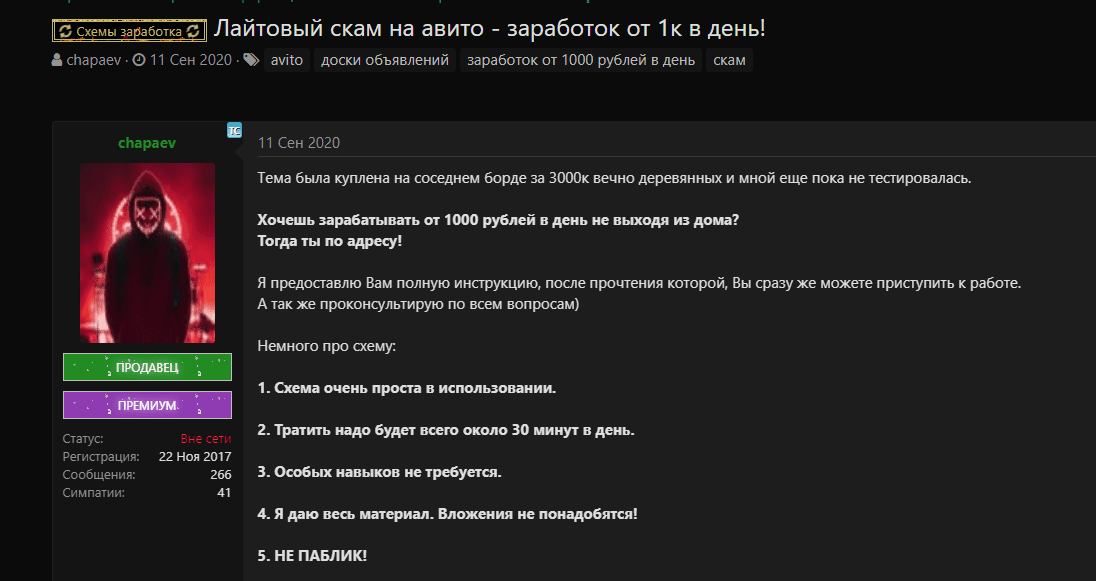This screenshot has width=1096, height=581.
Task: Click the TC thread-starter badge
Action: pos(234,130)
